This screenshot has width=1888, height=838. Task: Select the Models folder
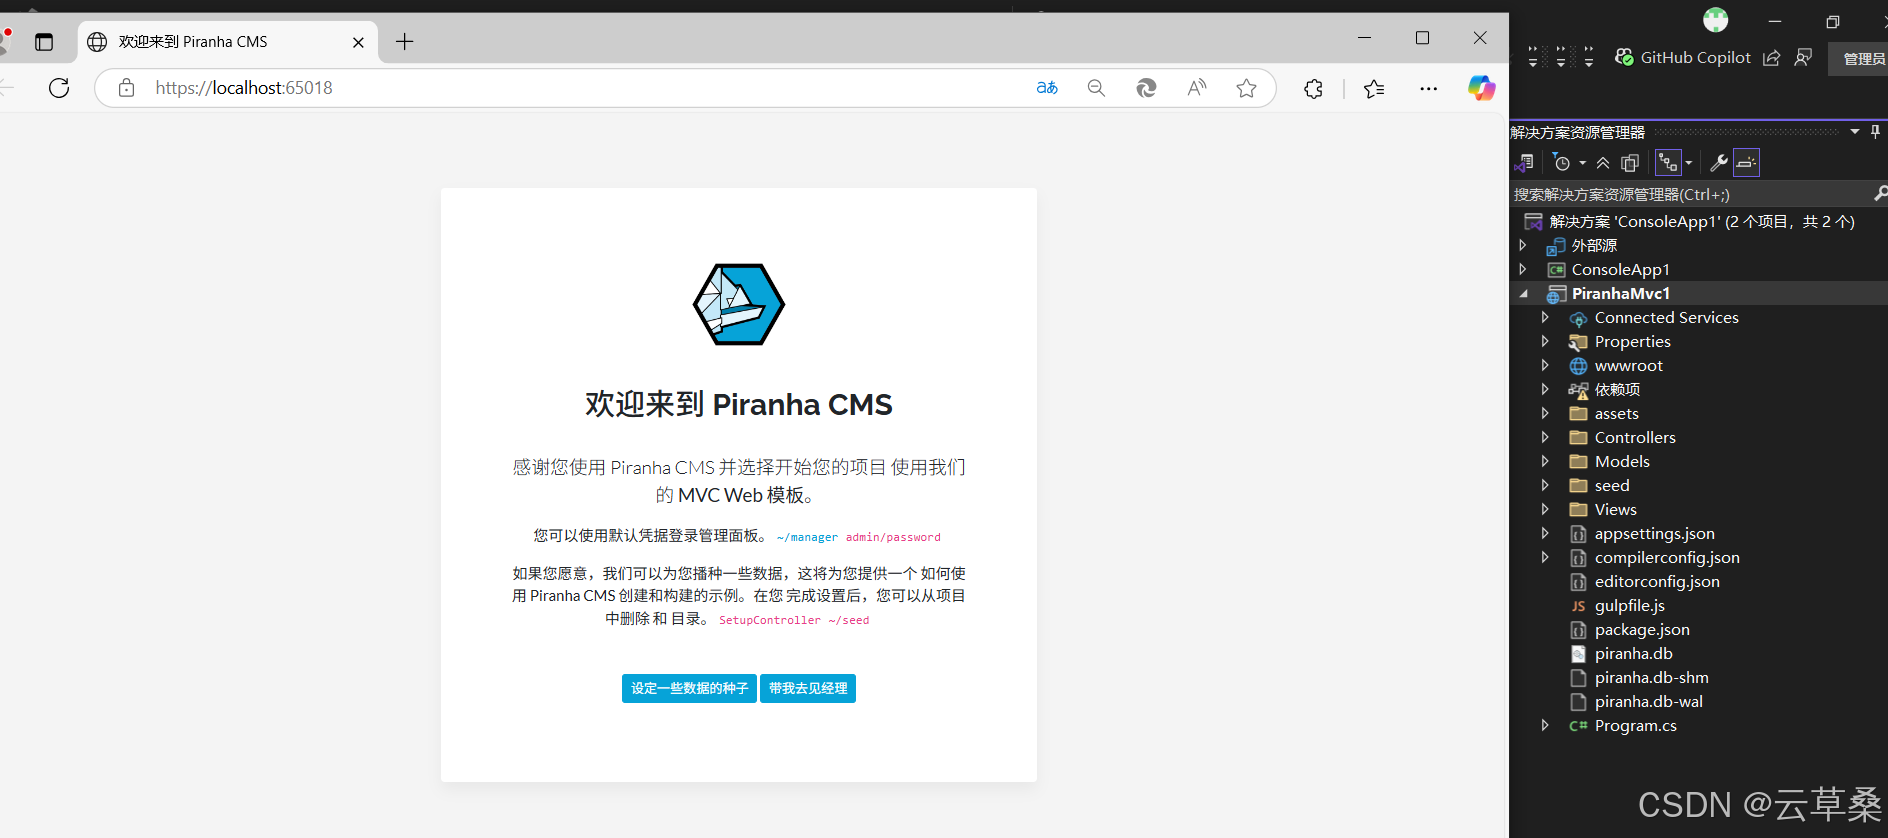coord(1622,462)
